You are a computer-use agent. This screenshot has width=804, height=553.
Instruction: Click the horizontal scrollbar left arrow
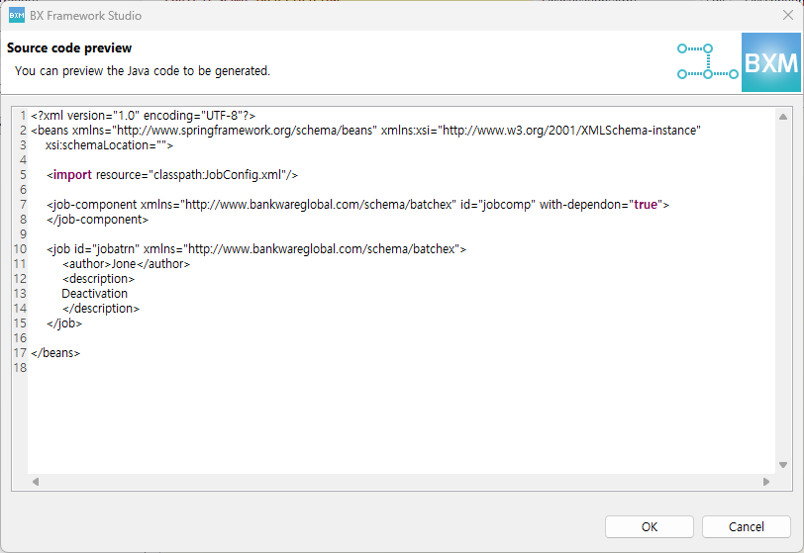(x=36, y=482)
